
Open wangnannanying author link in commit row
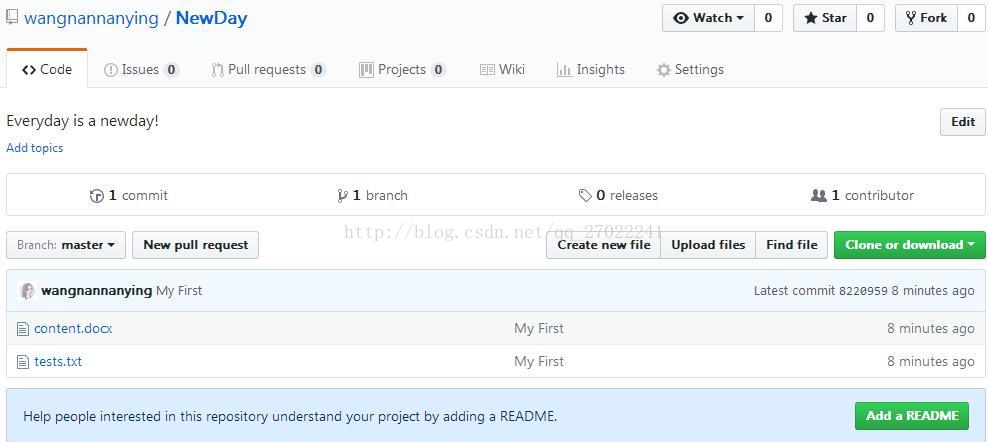click(x=96, y=291)
